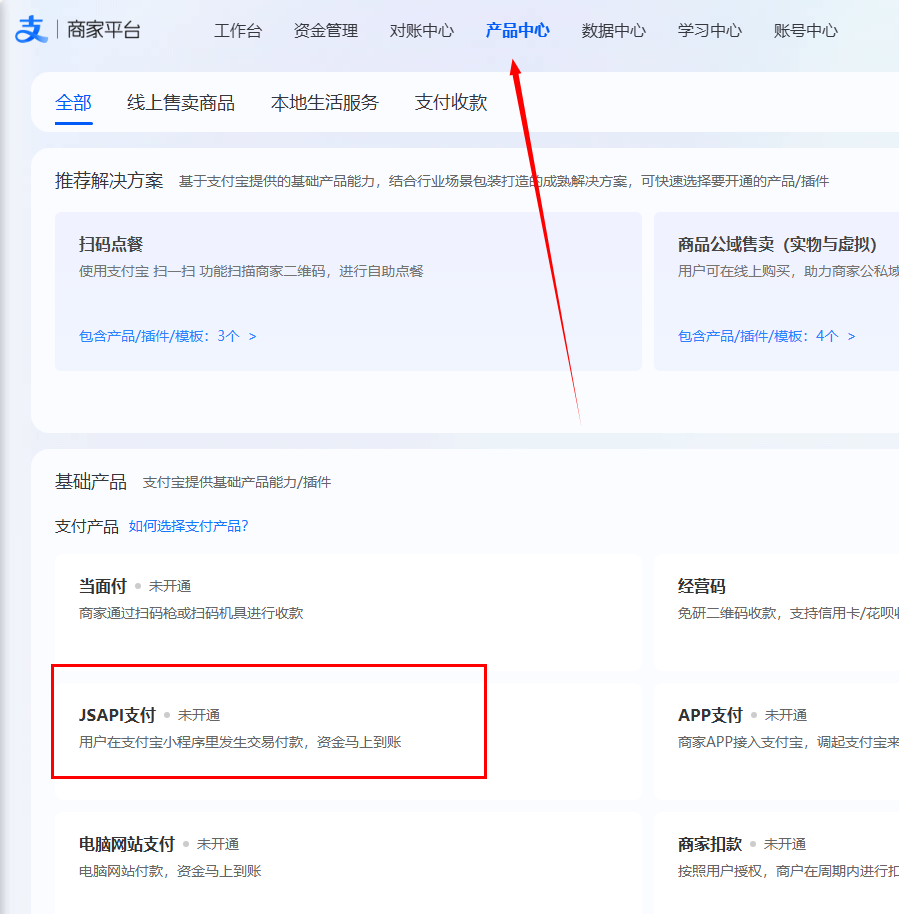Image resolution: width=899 pixels, height=914 pixels.
Task: Click the 支付产品 label
Action: [86, 526]
